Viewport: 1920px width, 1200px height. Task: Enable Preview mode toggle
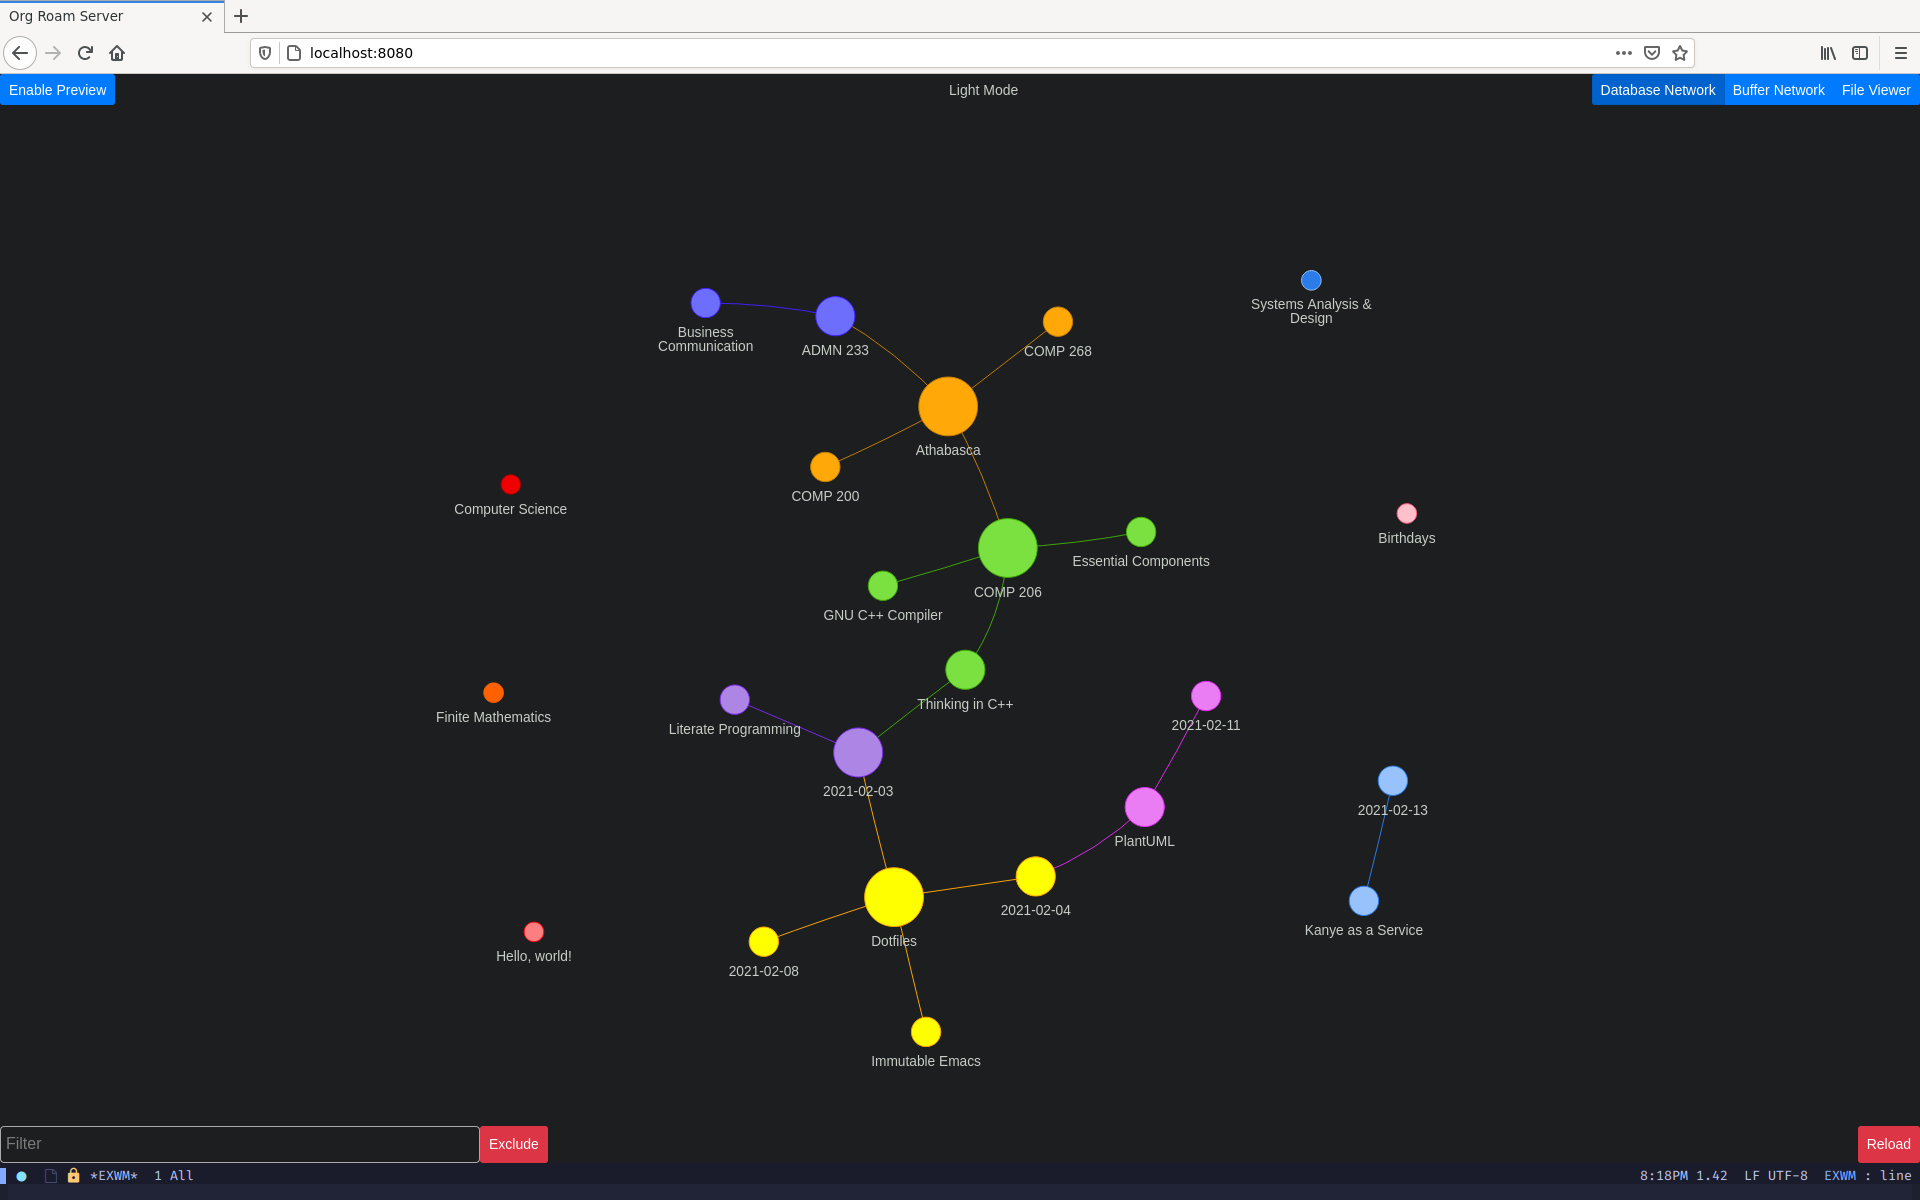pyautogui.click(x=57, y=90)
